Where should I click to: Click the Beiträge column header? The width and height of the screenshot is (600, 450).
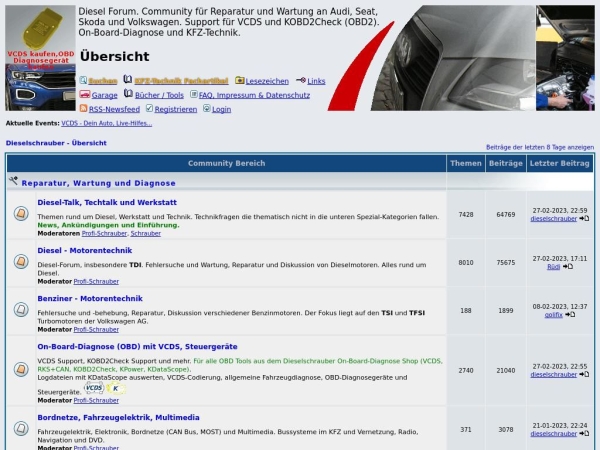click(x=505, y=163)
